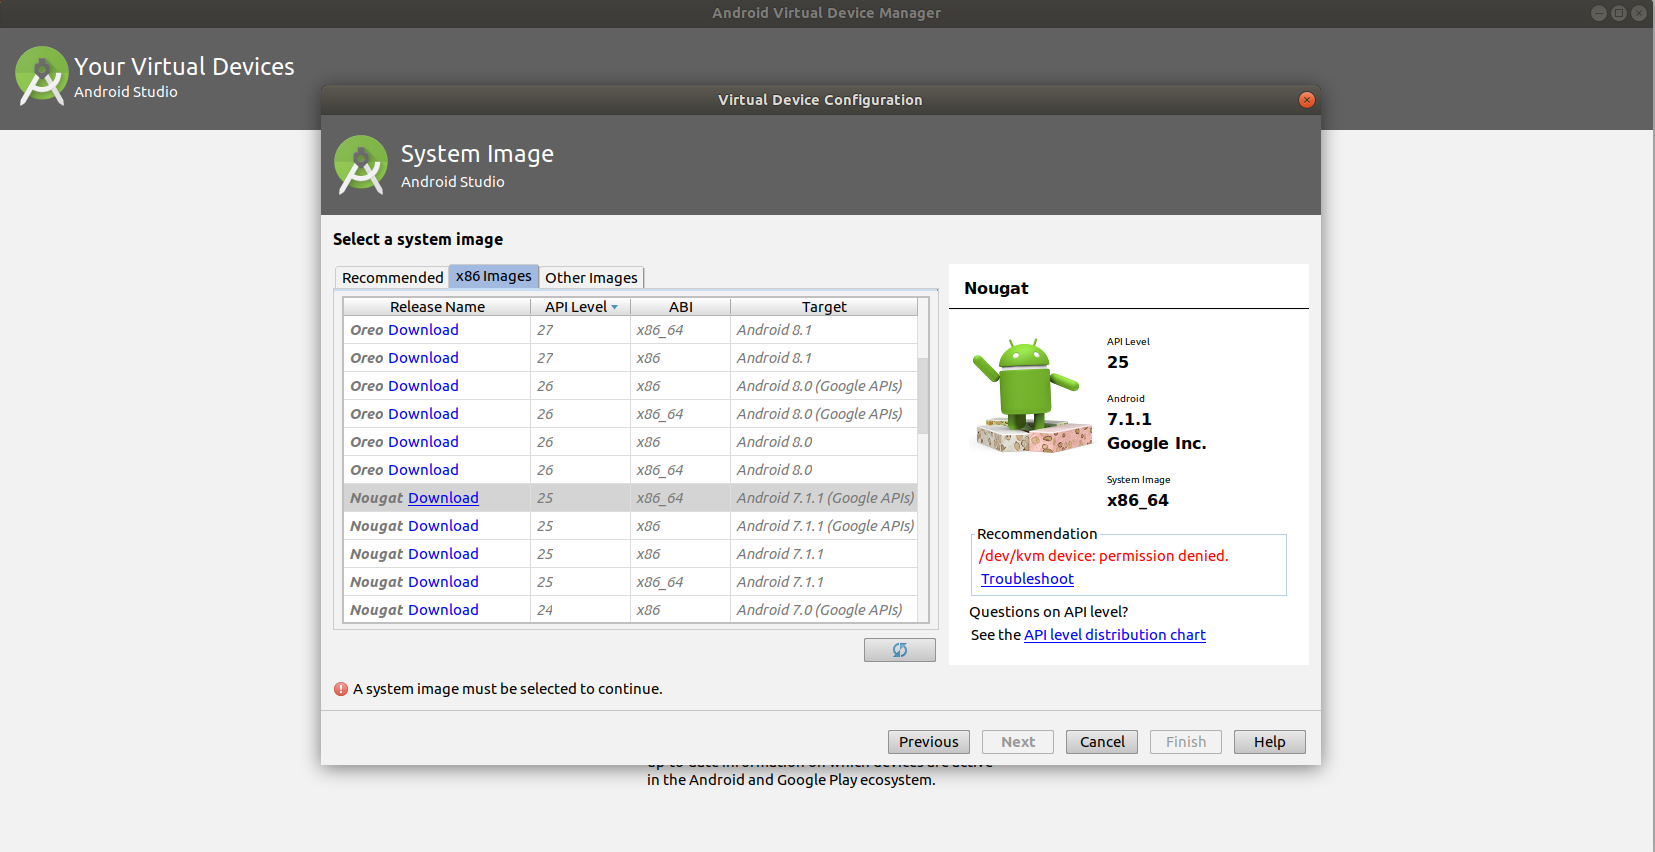Open the API level distribution chart link
The image size is (1655, 852).
1114,635
